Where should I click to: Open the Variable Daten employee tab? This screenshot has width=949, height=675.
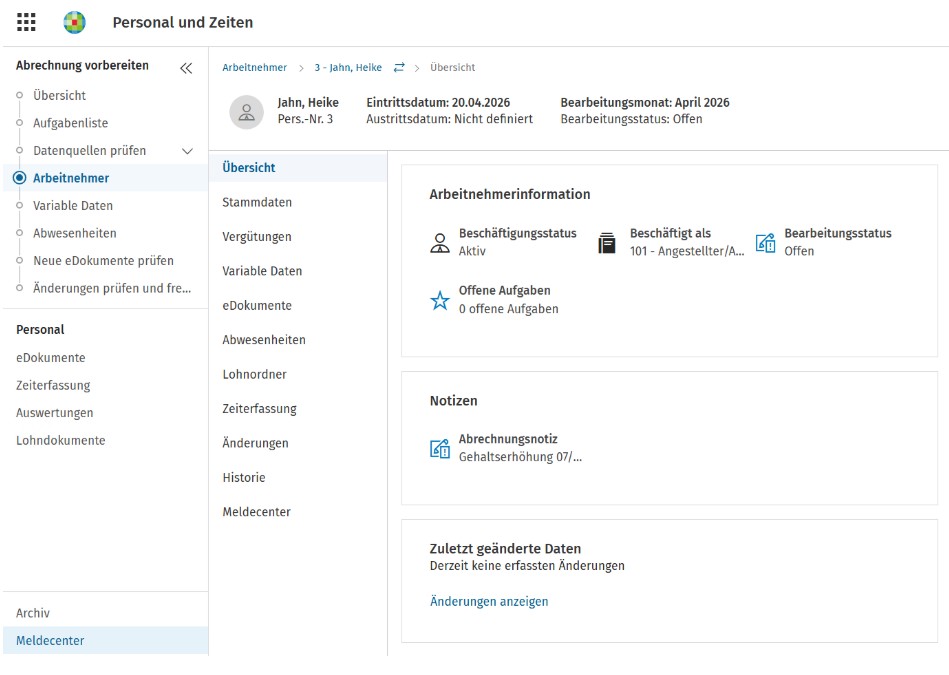pos(262,271)
